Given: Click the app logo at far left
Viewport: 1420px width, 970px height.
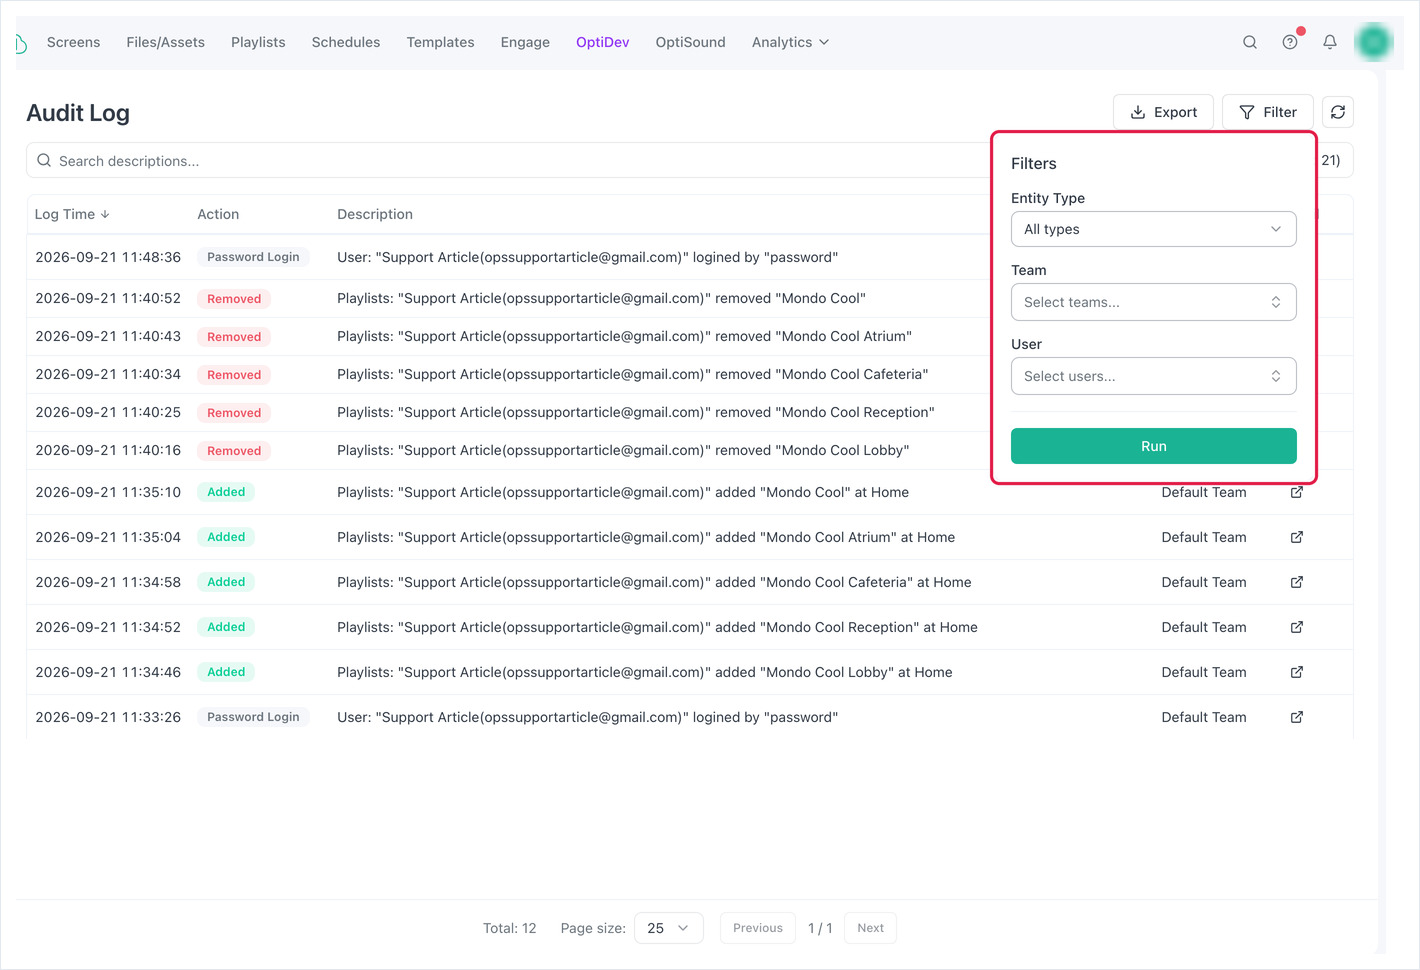Looking at the screenshot, I should click(x=21, y=43).
